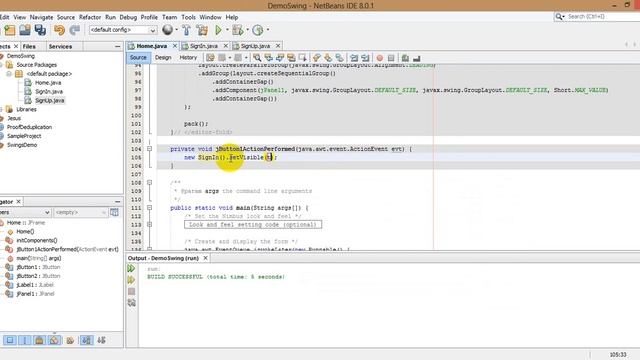
Task: Switch to the Design view button
Action: 163,58
